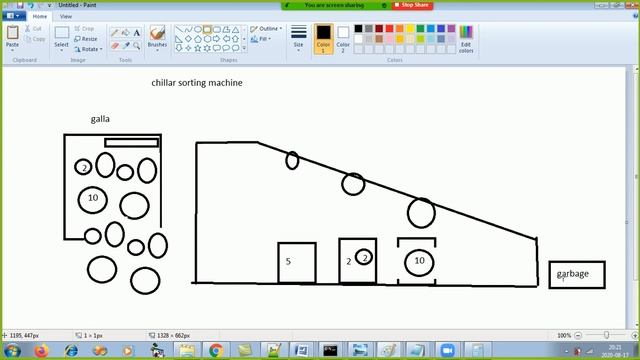640x360 pixels.
Task: Switch to the Home ribbon tab
Action: (40, 16)
